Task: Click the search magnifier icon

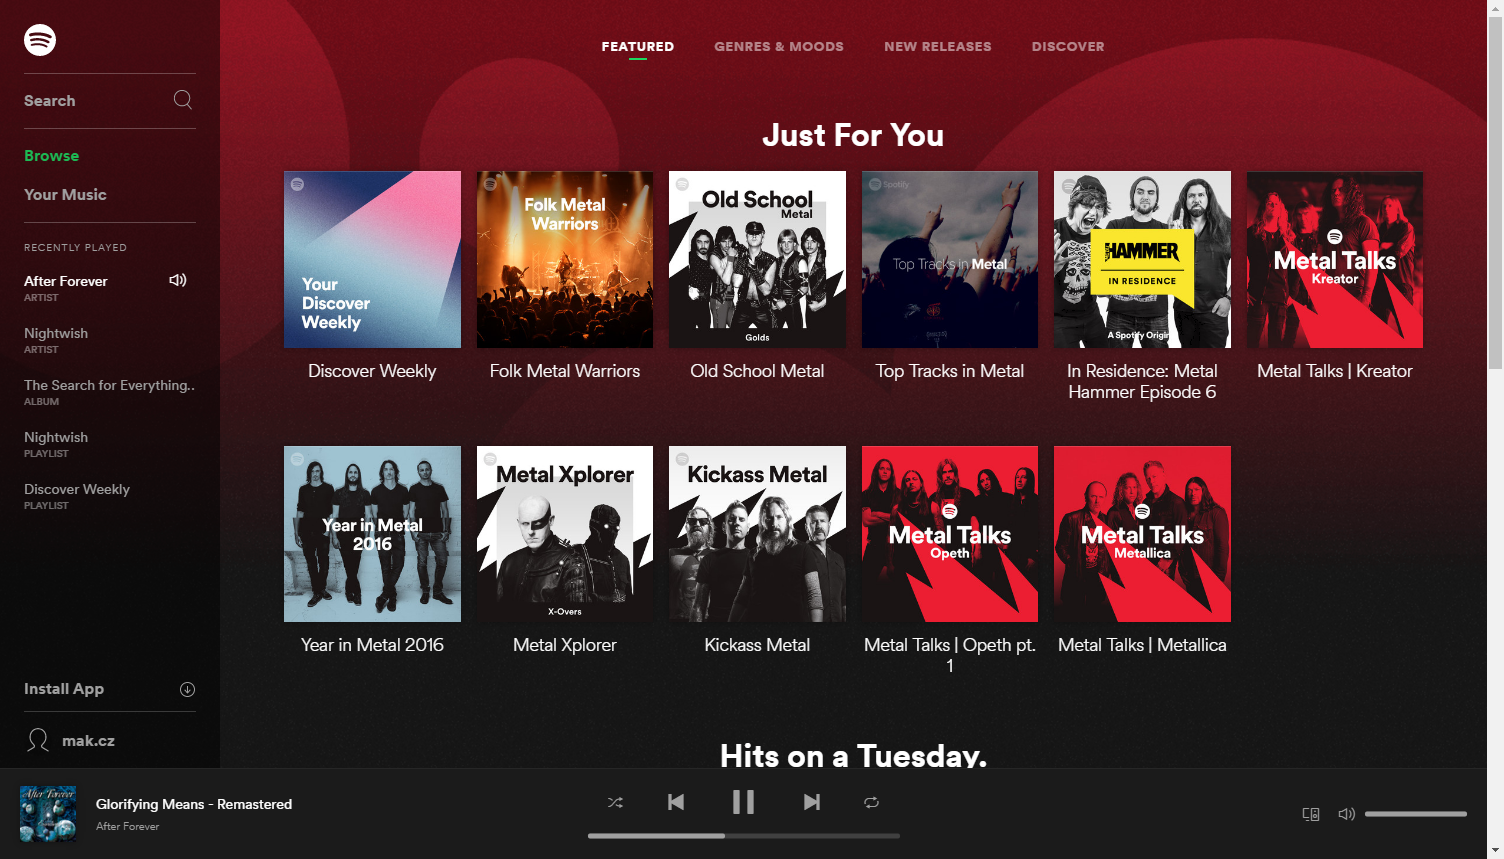Action: click(x=183, y=99)
